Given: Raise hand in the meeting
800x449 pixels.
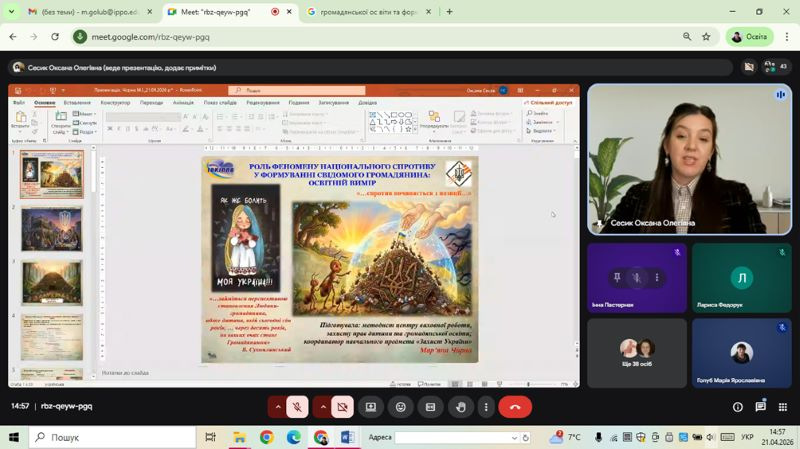Looking at the screenshot, I should click(461, 407).
